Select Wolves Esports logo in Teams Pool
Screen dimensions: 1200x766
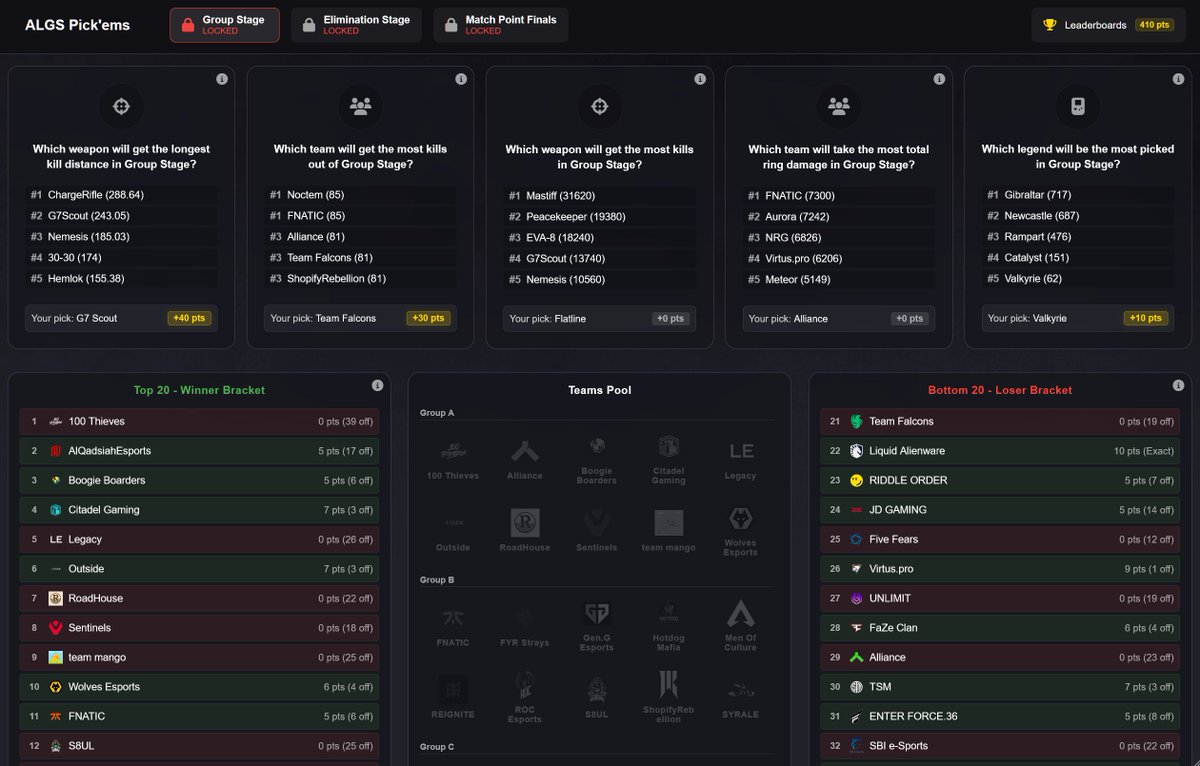741,521
